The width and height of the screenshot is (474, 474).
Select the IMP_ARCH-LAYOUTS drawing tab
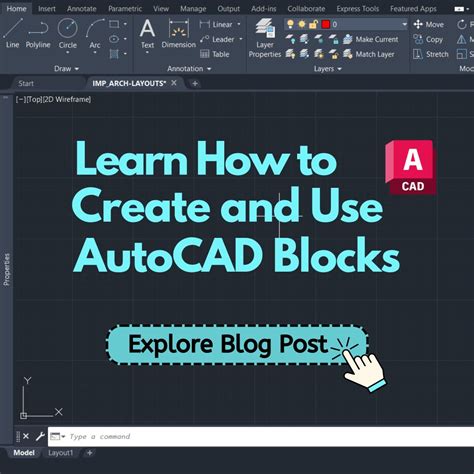pyautogui.click(x=129, y=83)
